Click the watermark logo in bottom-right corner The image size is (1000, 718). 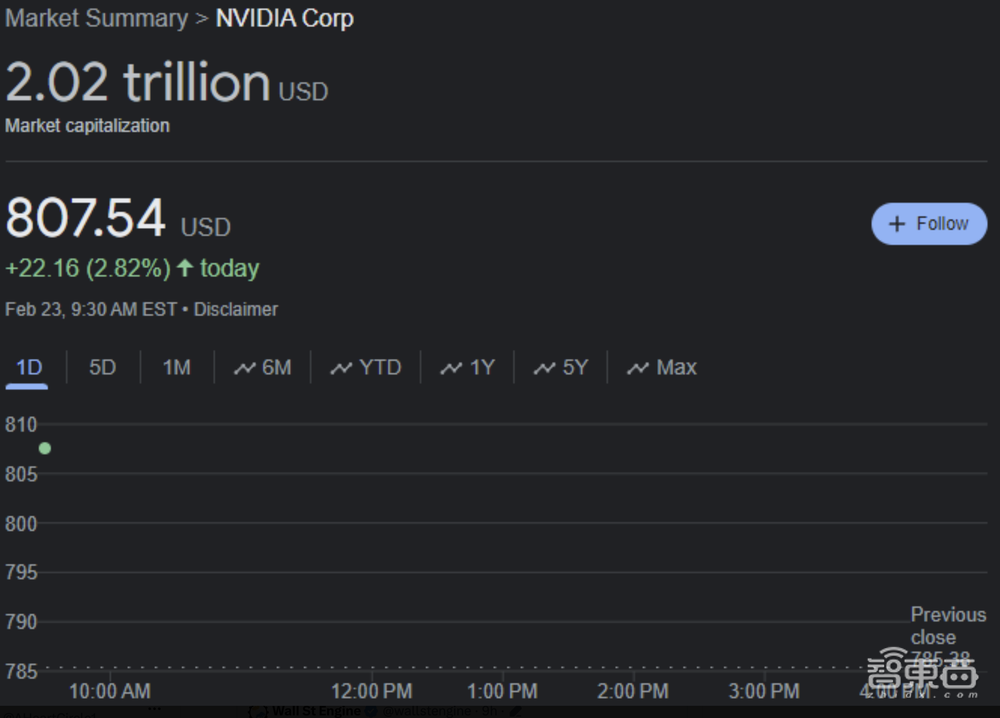[921, 675]
